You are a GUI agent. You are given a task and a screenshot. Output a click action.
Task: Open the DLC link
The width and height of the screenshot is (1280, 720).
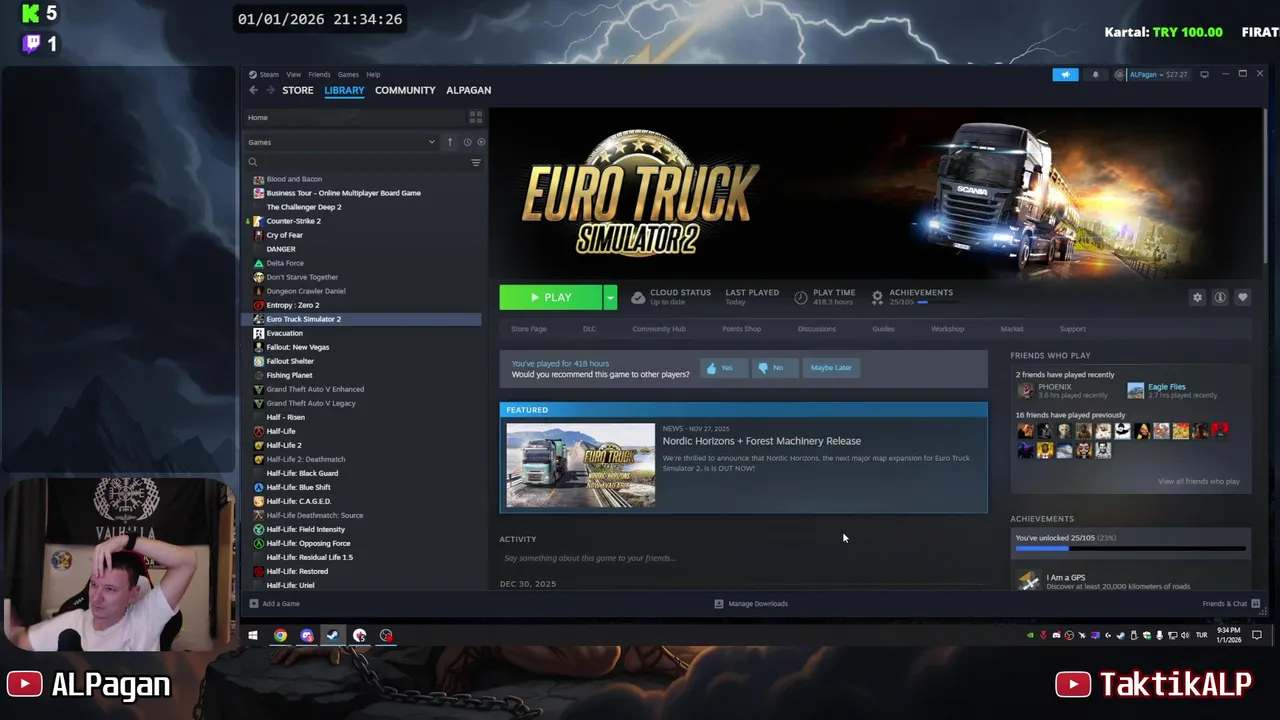point(589,329)
